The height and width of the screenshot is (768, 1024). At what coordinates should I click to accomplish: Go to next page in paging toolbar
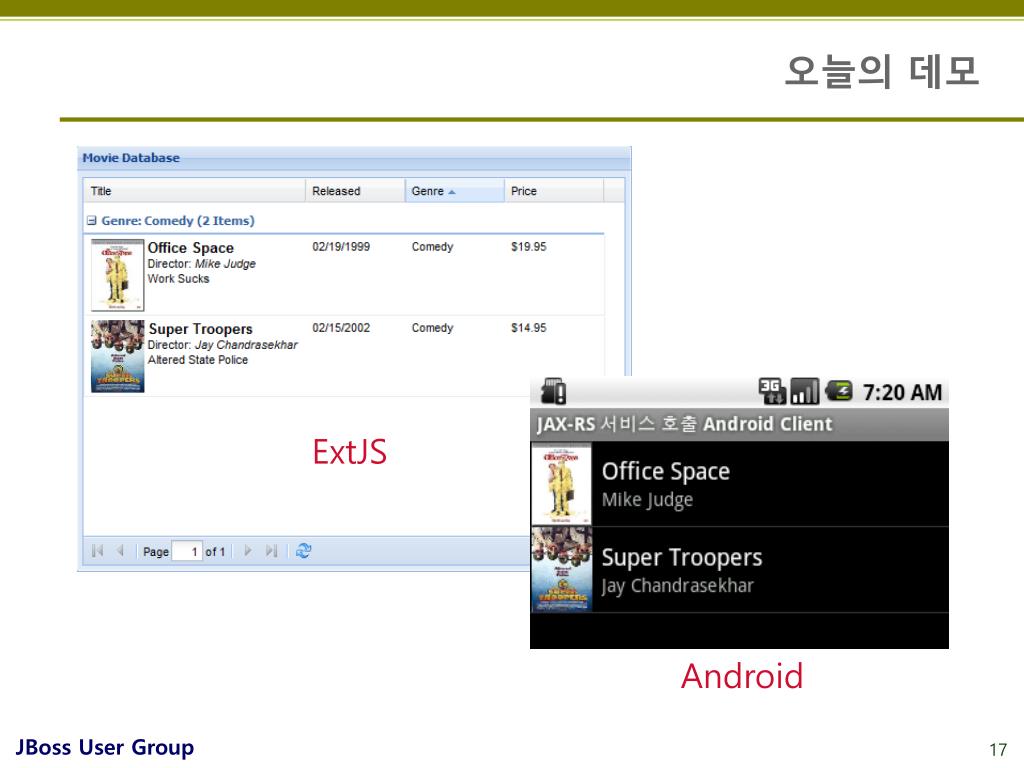tap(248, 551)
